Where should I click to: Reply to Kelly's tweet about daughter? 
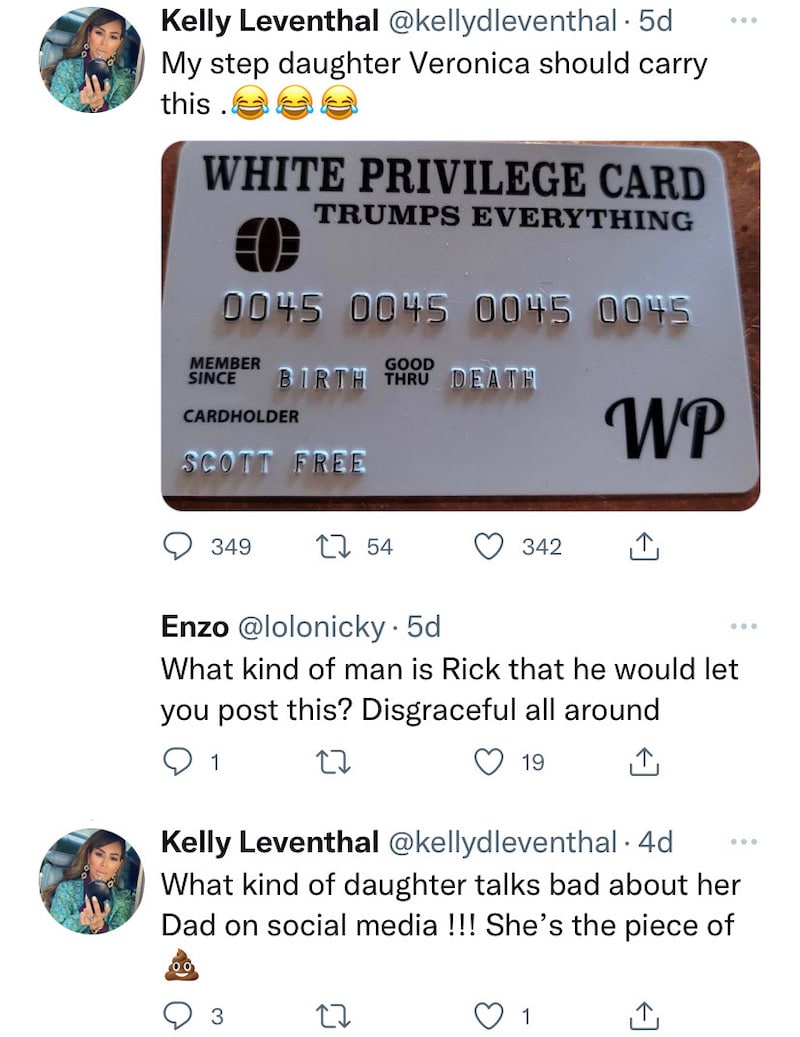[177, 1015]
